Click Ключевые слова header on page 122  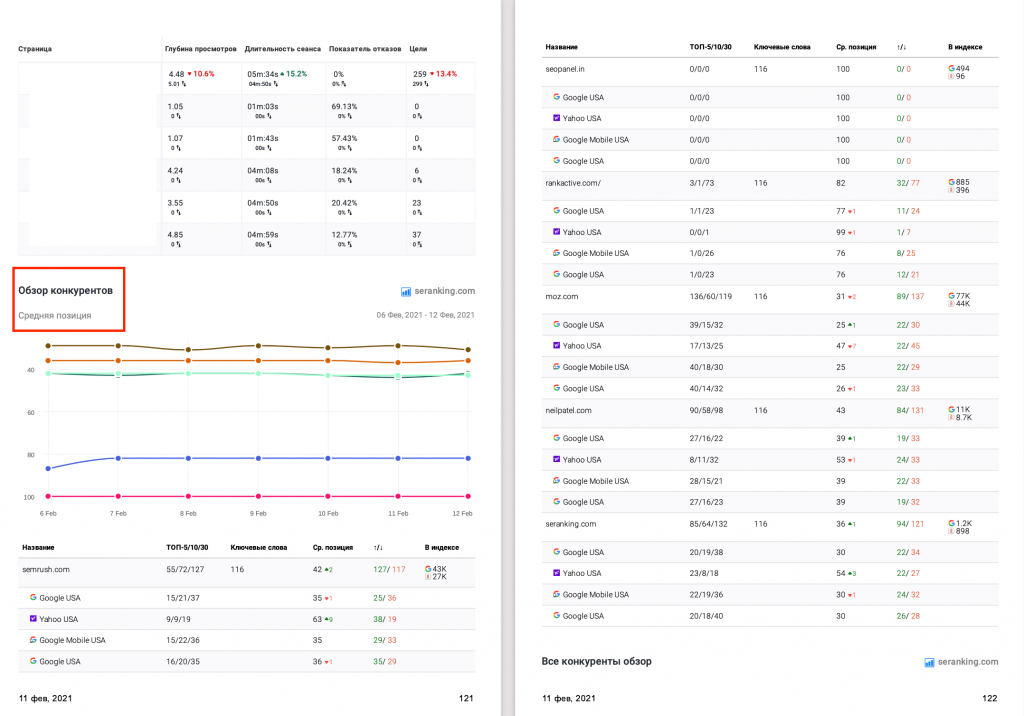pyautogui.click(x=782, y=47)
